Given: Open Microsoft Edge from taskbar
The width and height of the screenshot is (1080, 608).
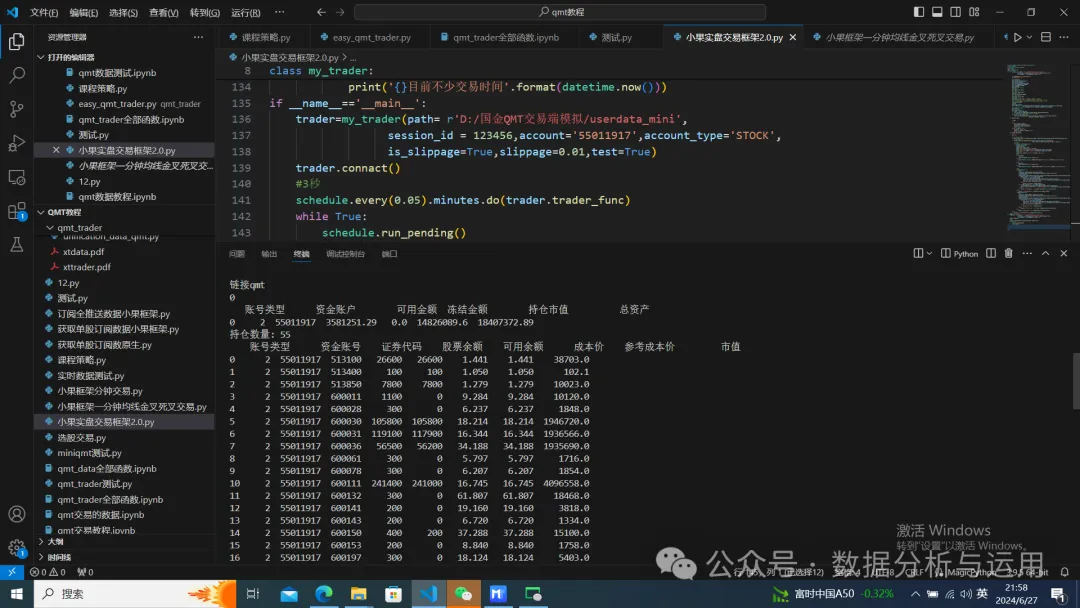Looking at the screenshot, I should (x=324, y=594).
